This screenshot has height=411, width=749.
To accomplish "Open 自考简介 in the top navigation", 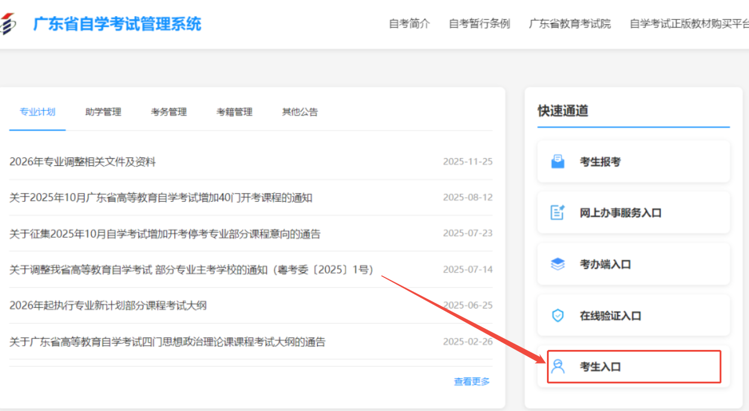I will pyautogui.click(x=409, y=24).
